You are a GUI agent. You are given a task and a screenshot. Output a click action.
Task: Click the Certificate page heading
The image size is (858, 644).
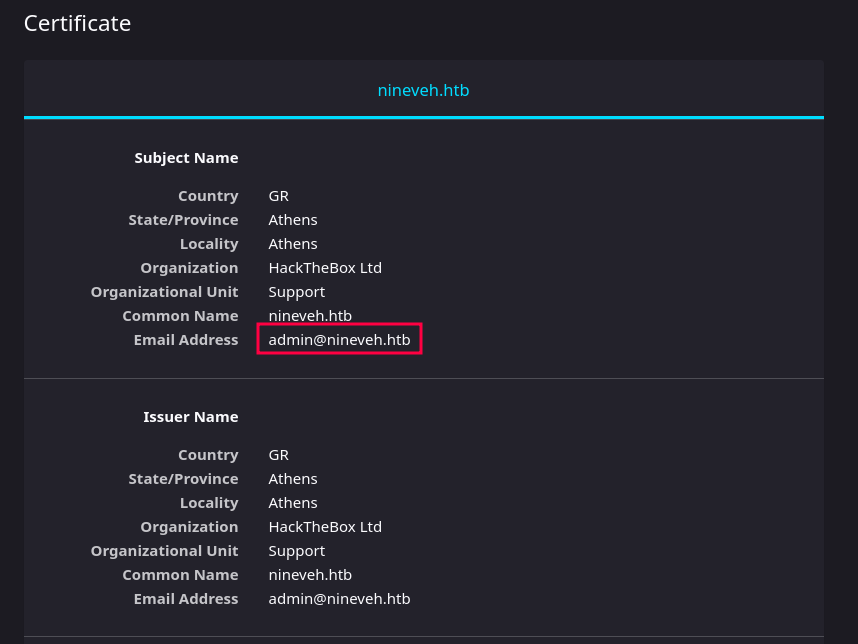click(77, 23)
